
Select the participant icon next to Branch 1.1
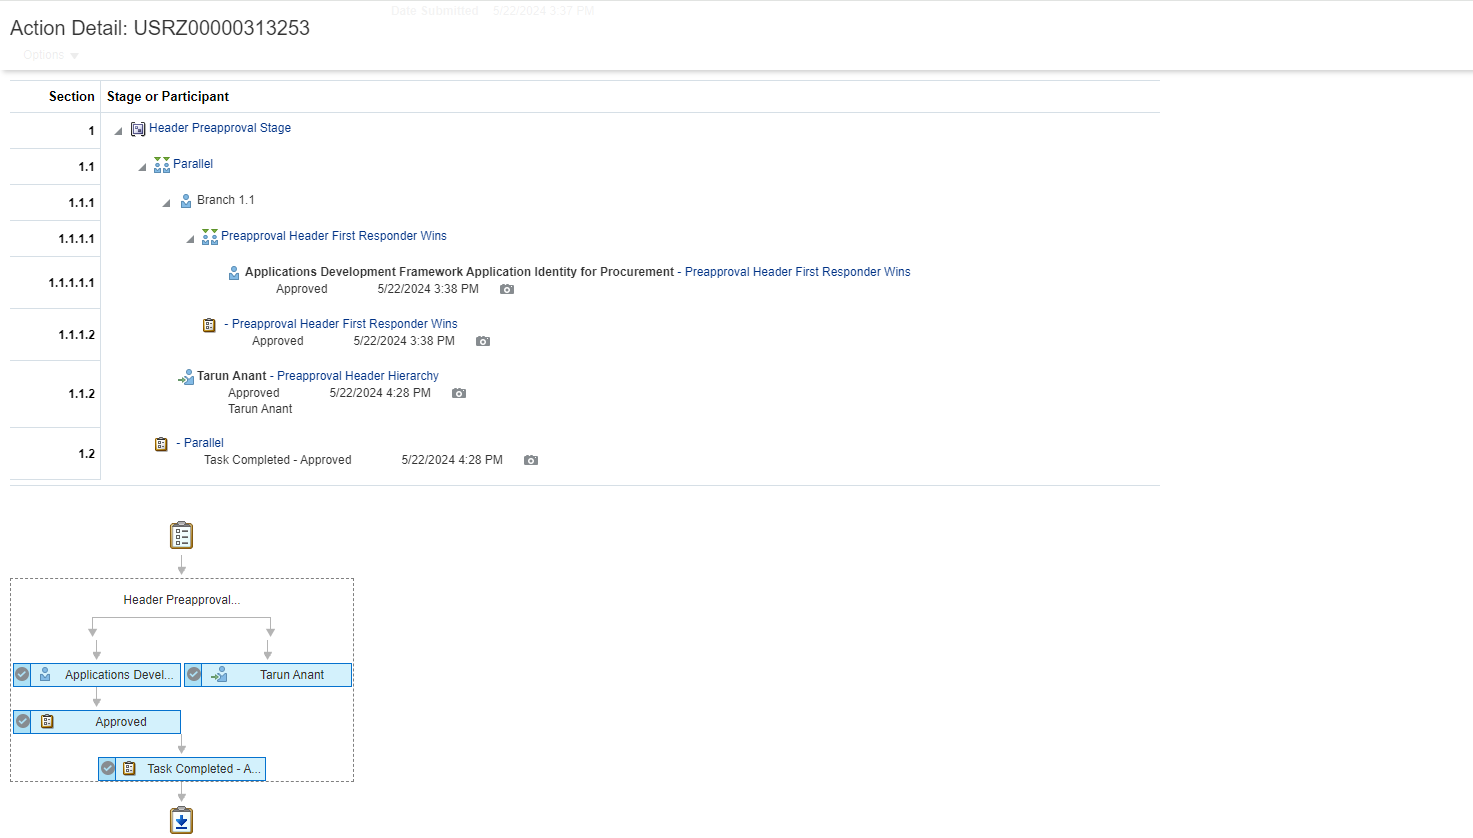point(186,200)
